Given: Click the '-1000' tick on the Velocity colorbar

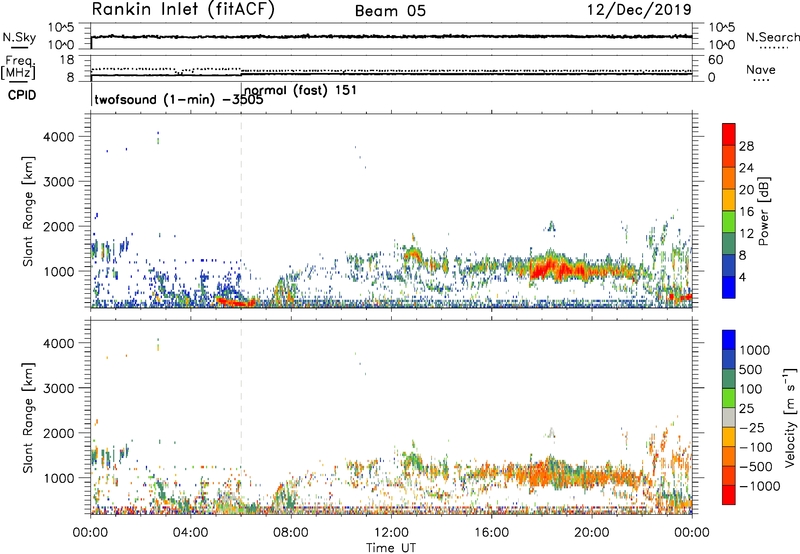Looking at the screenshot, I should [760, 486].
